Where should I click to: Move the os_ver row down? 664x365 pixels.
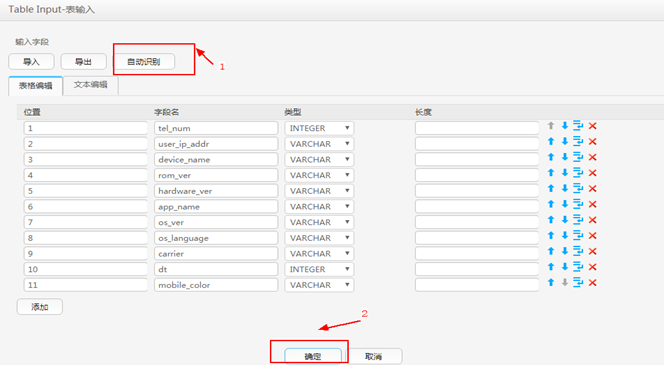564,219
